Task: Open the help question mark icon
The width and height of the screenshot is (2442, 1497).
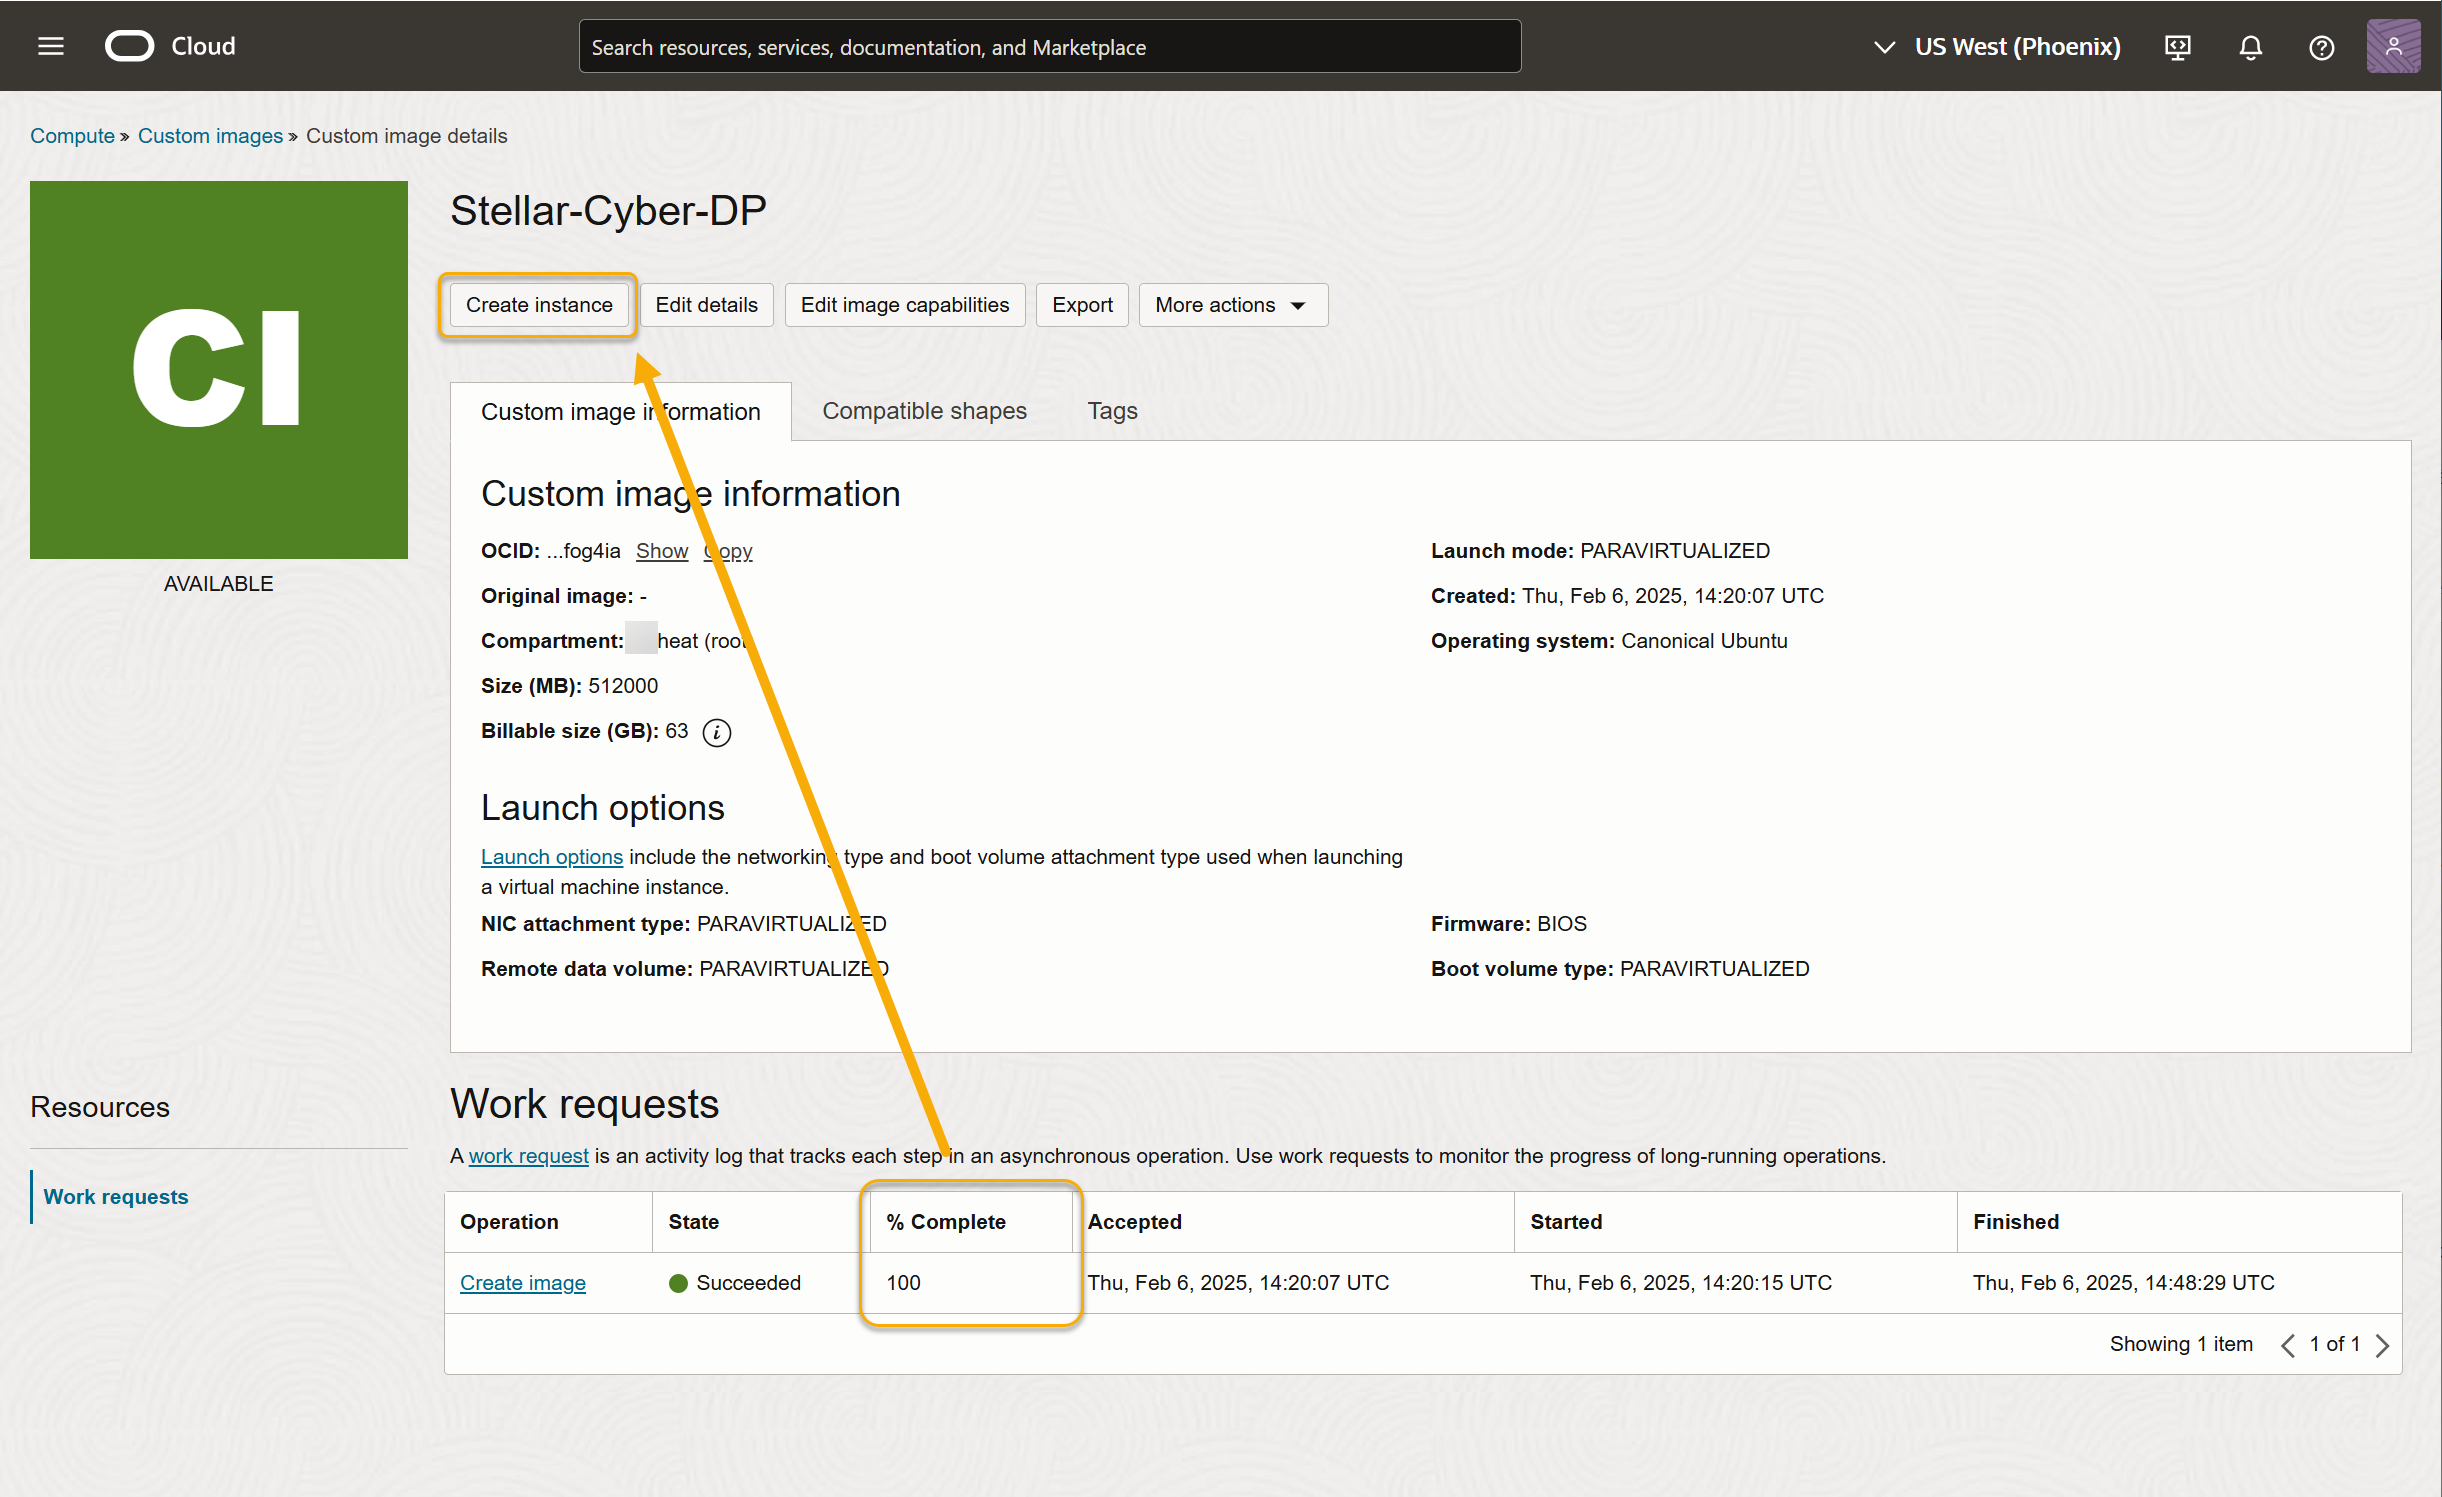Action: click(2321, 47)
